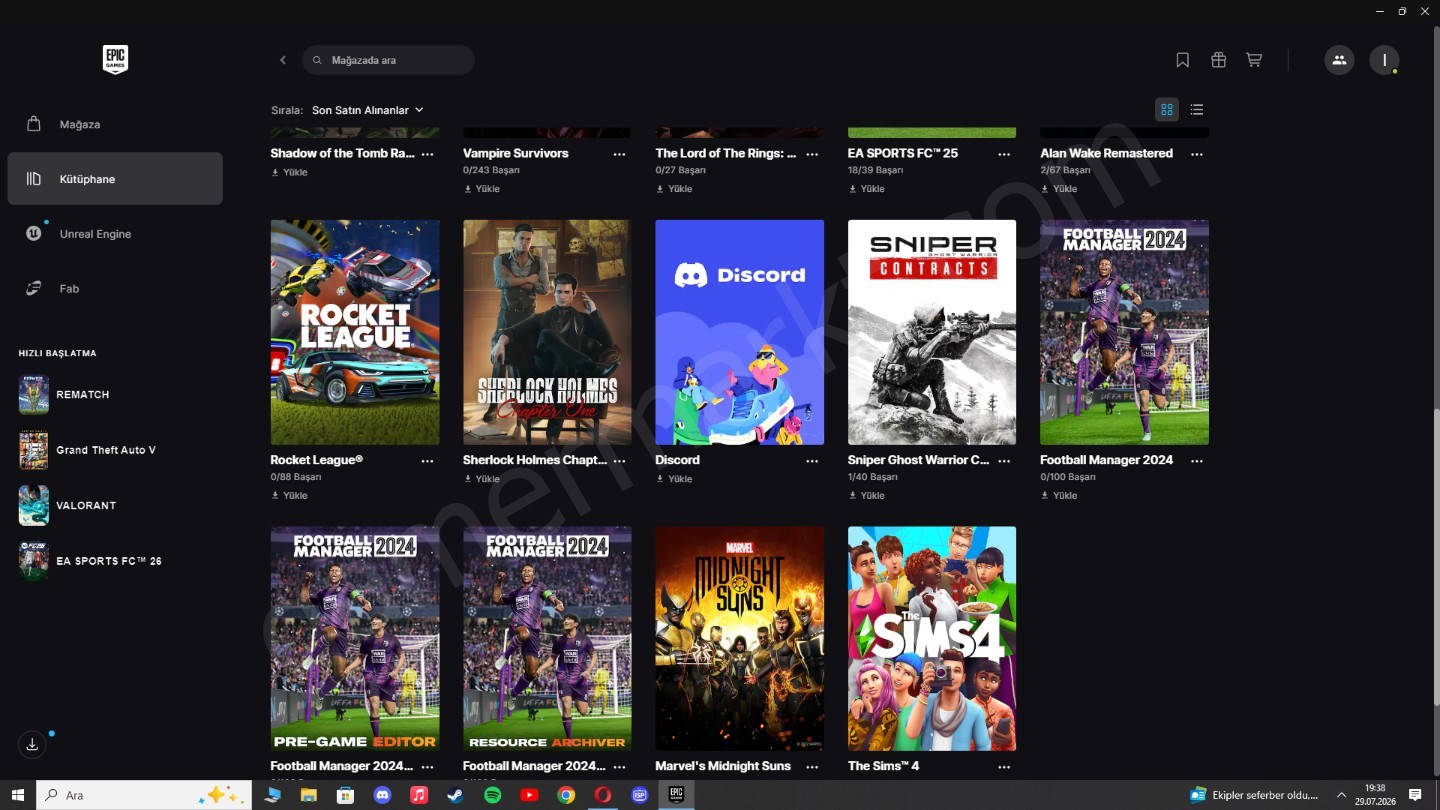Open Google Chrome from the taskbar
The image size is (1440, 810).
(566, 795)
